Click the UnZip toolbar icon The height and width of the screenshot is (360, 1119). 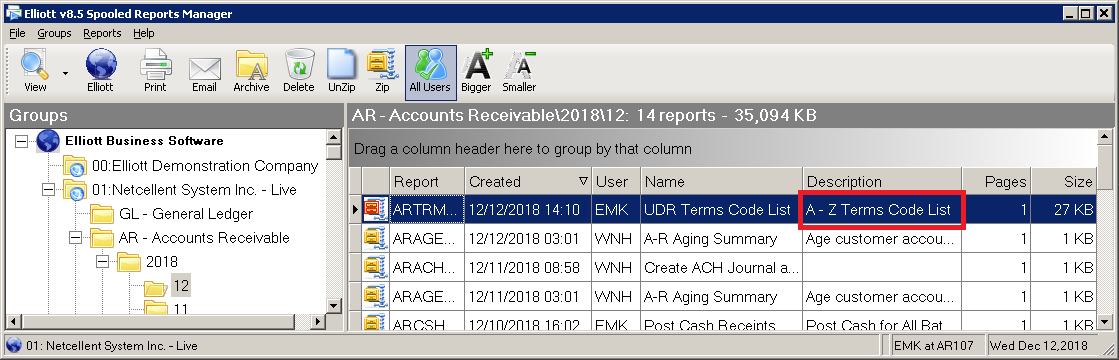pyautogui.click(x=341, y=70)
